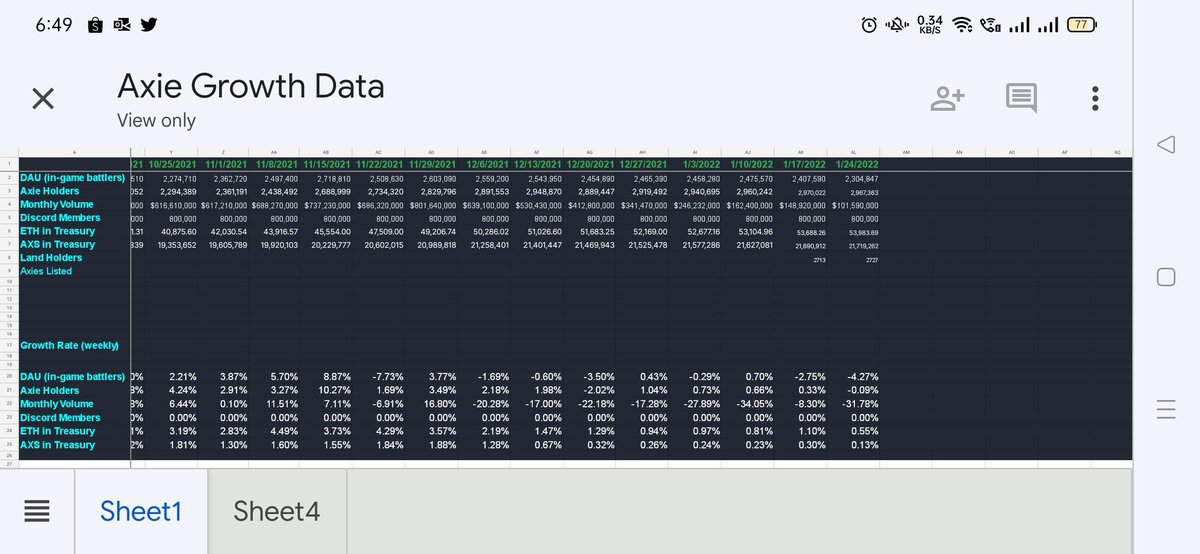Tap the Shopee bag notification icon
This screenshot has height=554, width=1200.
tap(94, 25)
